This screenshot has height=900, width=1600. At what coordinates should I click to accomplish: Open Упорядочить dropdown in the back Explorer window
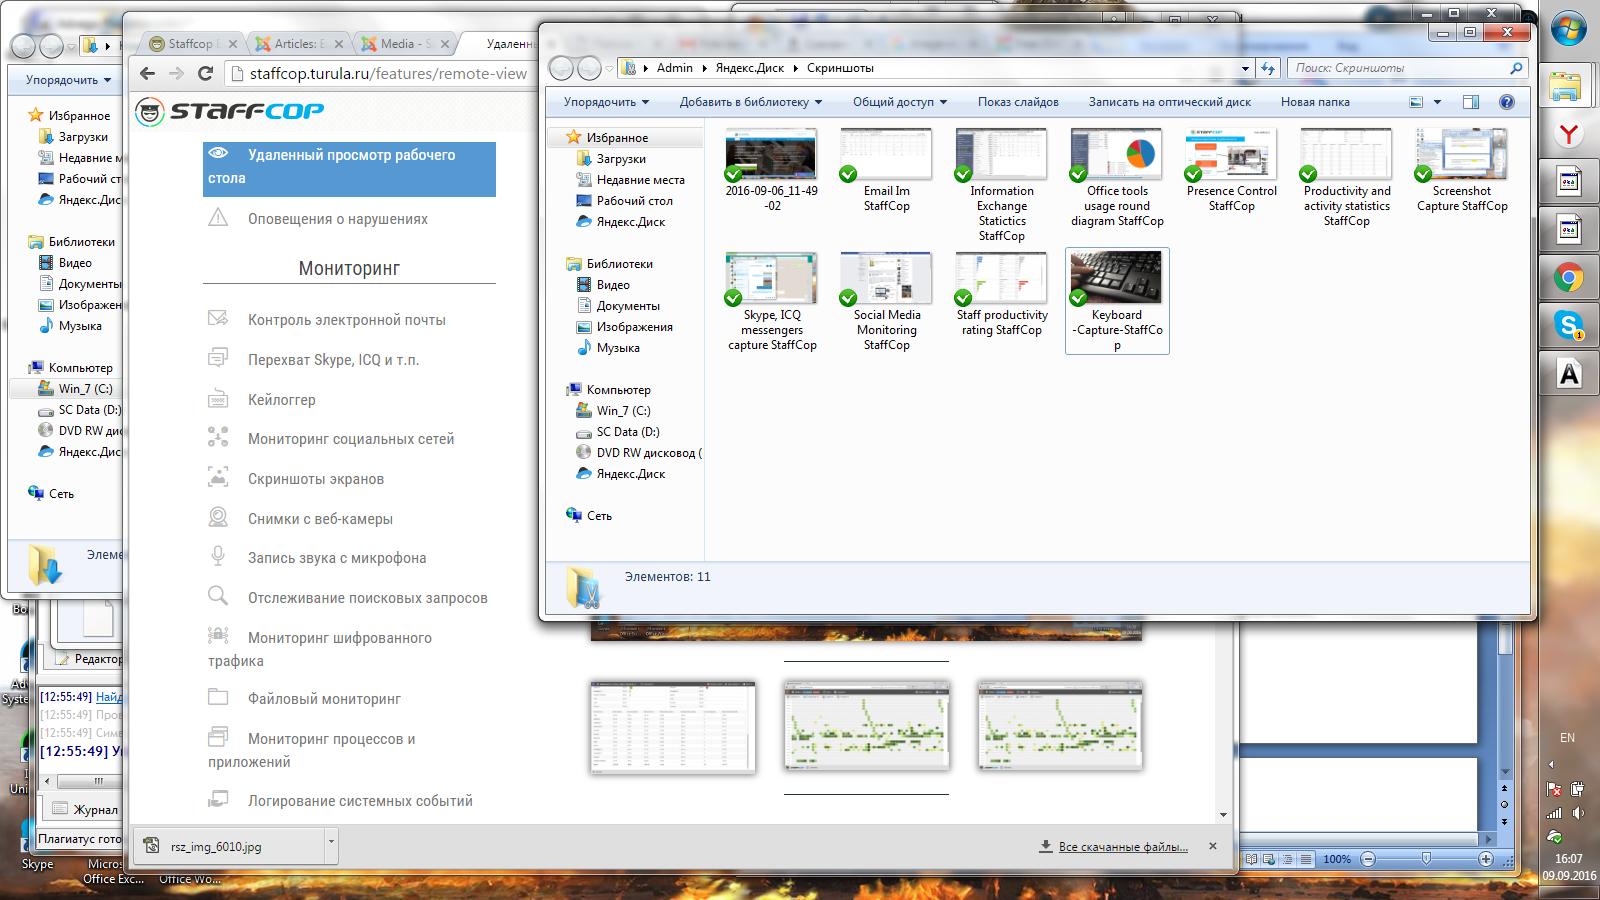(68, 80)
